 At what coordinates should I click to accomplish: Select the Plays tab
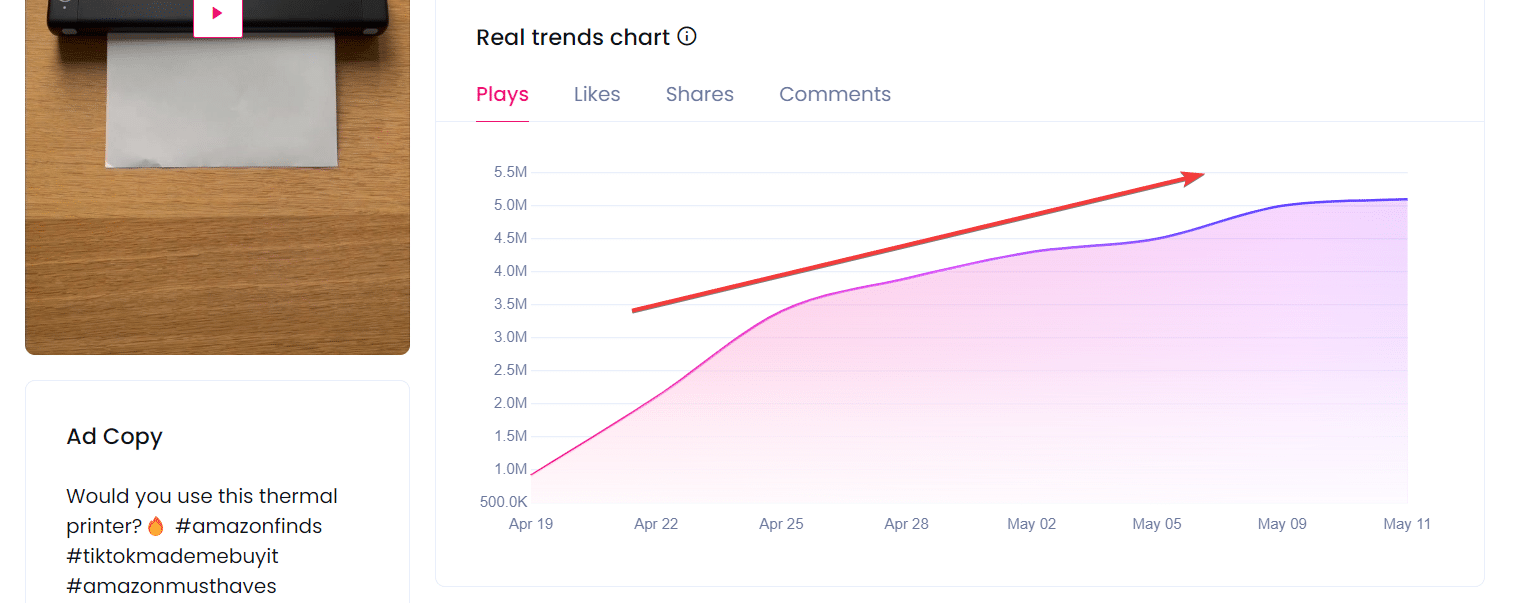coord(502,95)
